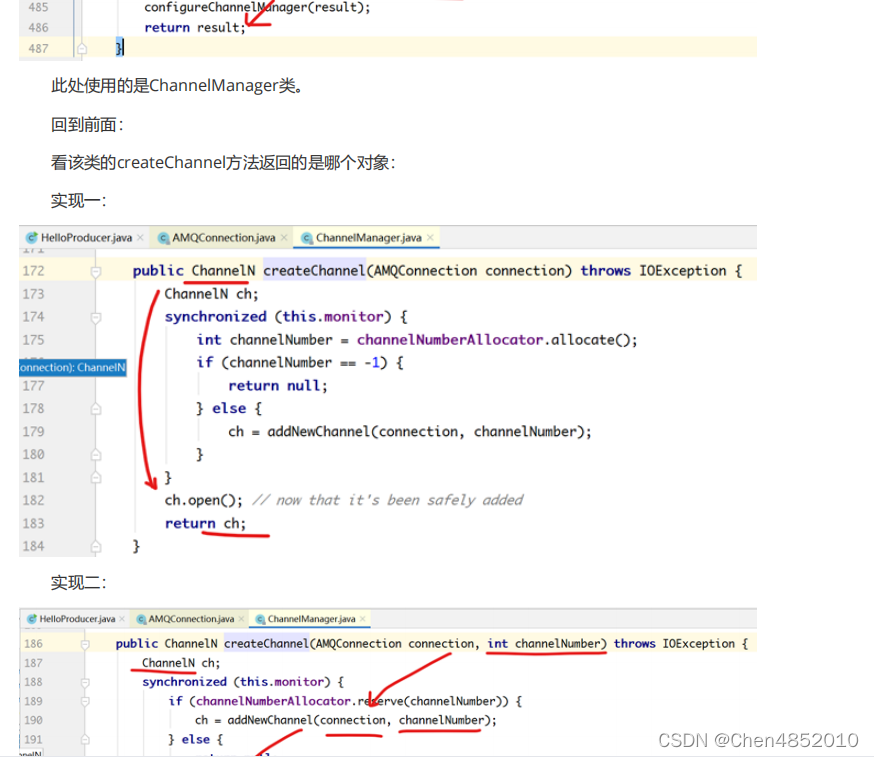Collapse synchronized fold at line 188
Image resolution: width=874 pixels, height=757 pixels.
click(85, 682)
